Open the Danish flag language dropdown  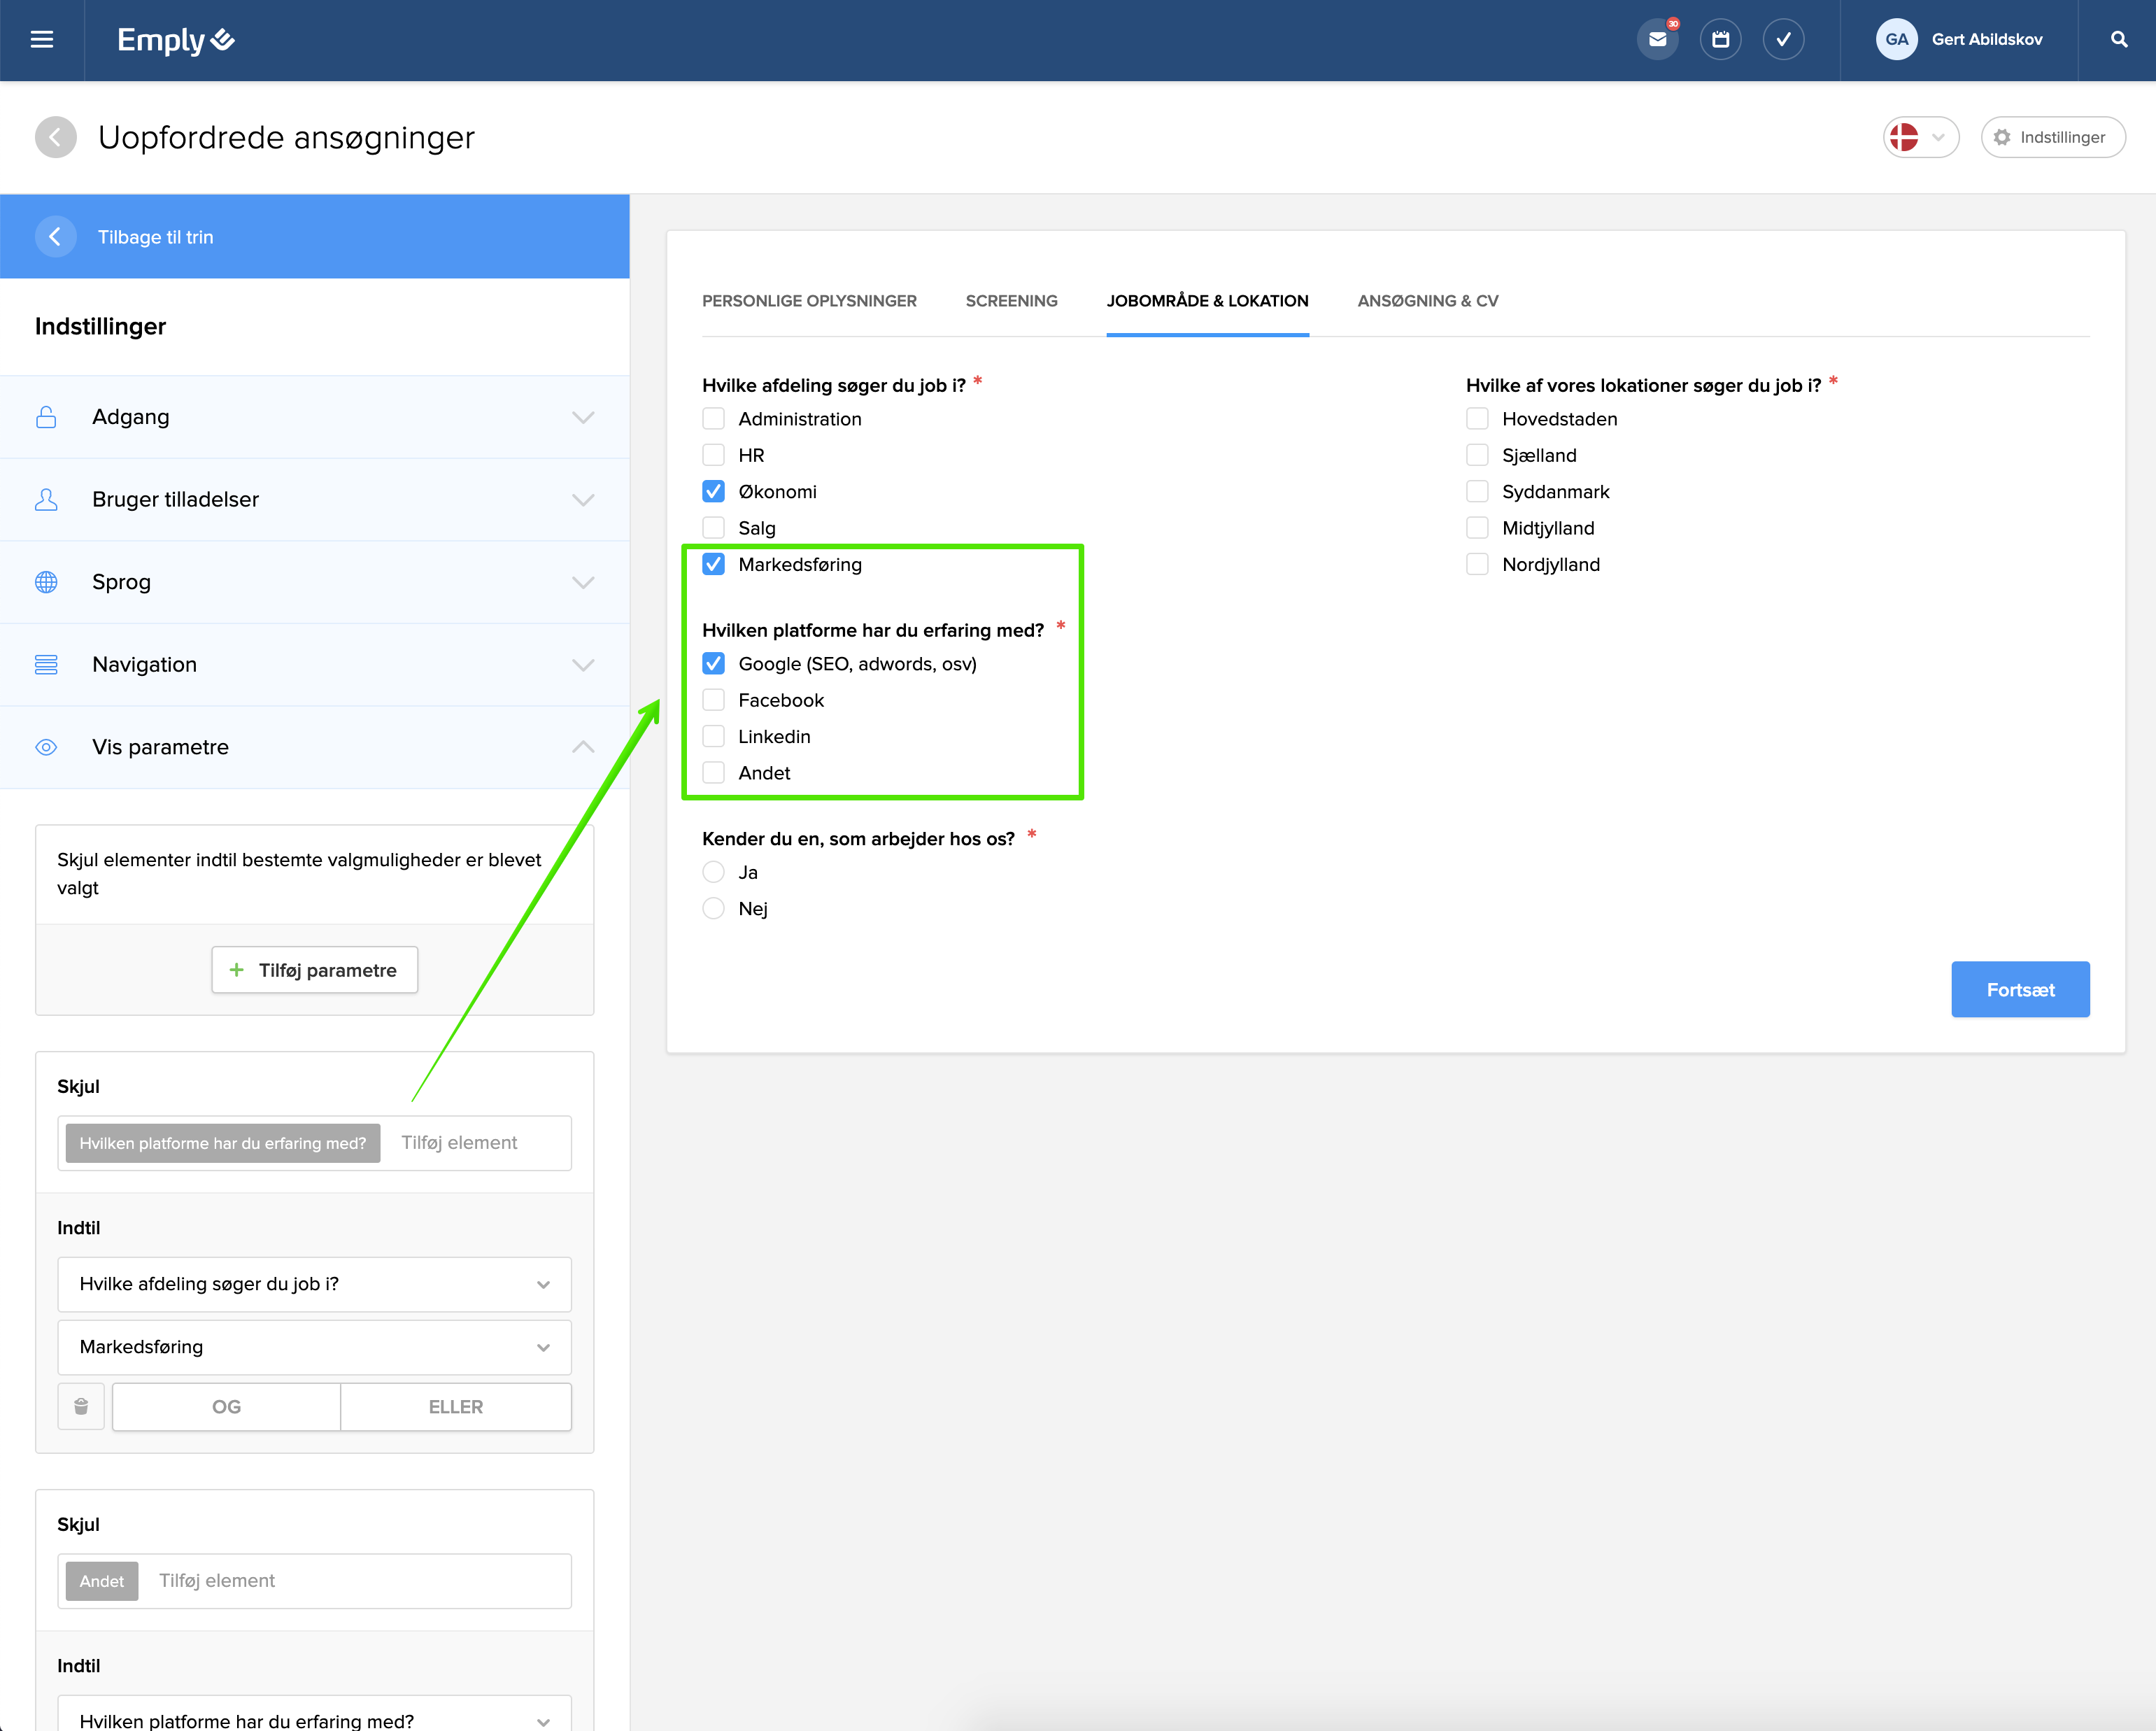click(x=1919, y=137)
